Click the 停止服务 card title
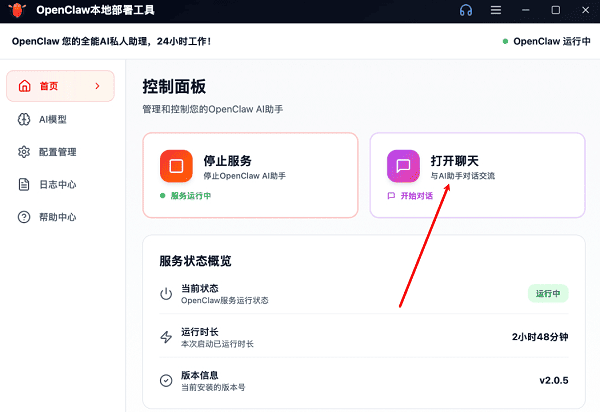This screenshot has height=412, width=600. [228, 160]
